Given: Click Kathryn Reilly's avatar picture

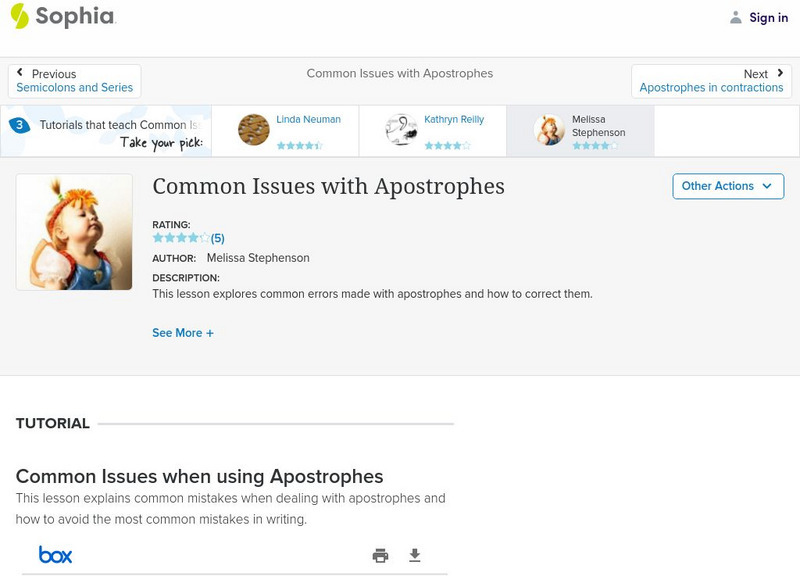Looking at the screenshot, I should (x=401, y=130).
